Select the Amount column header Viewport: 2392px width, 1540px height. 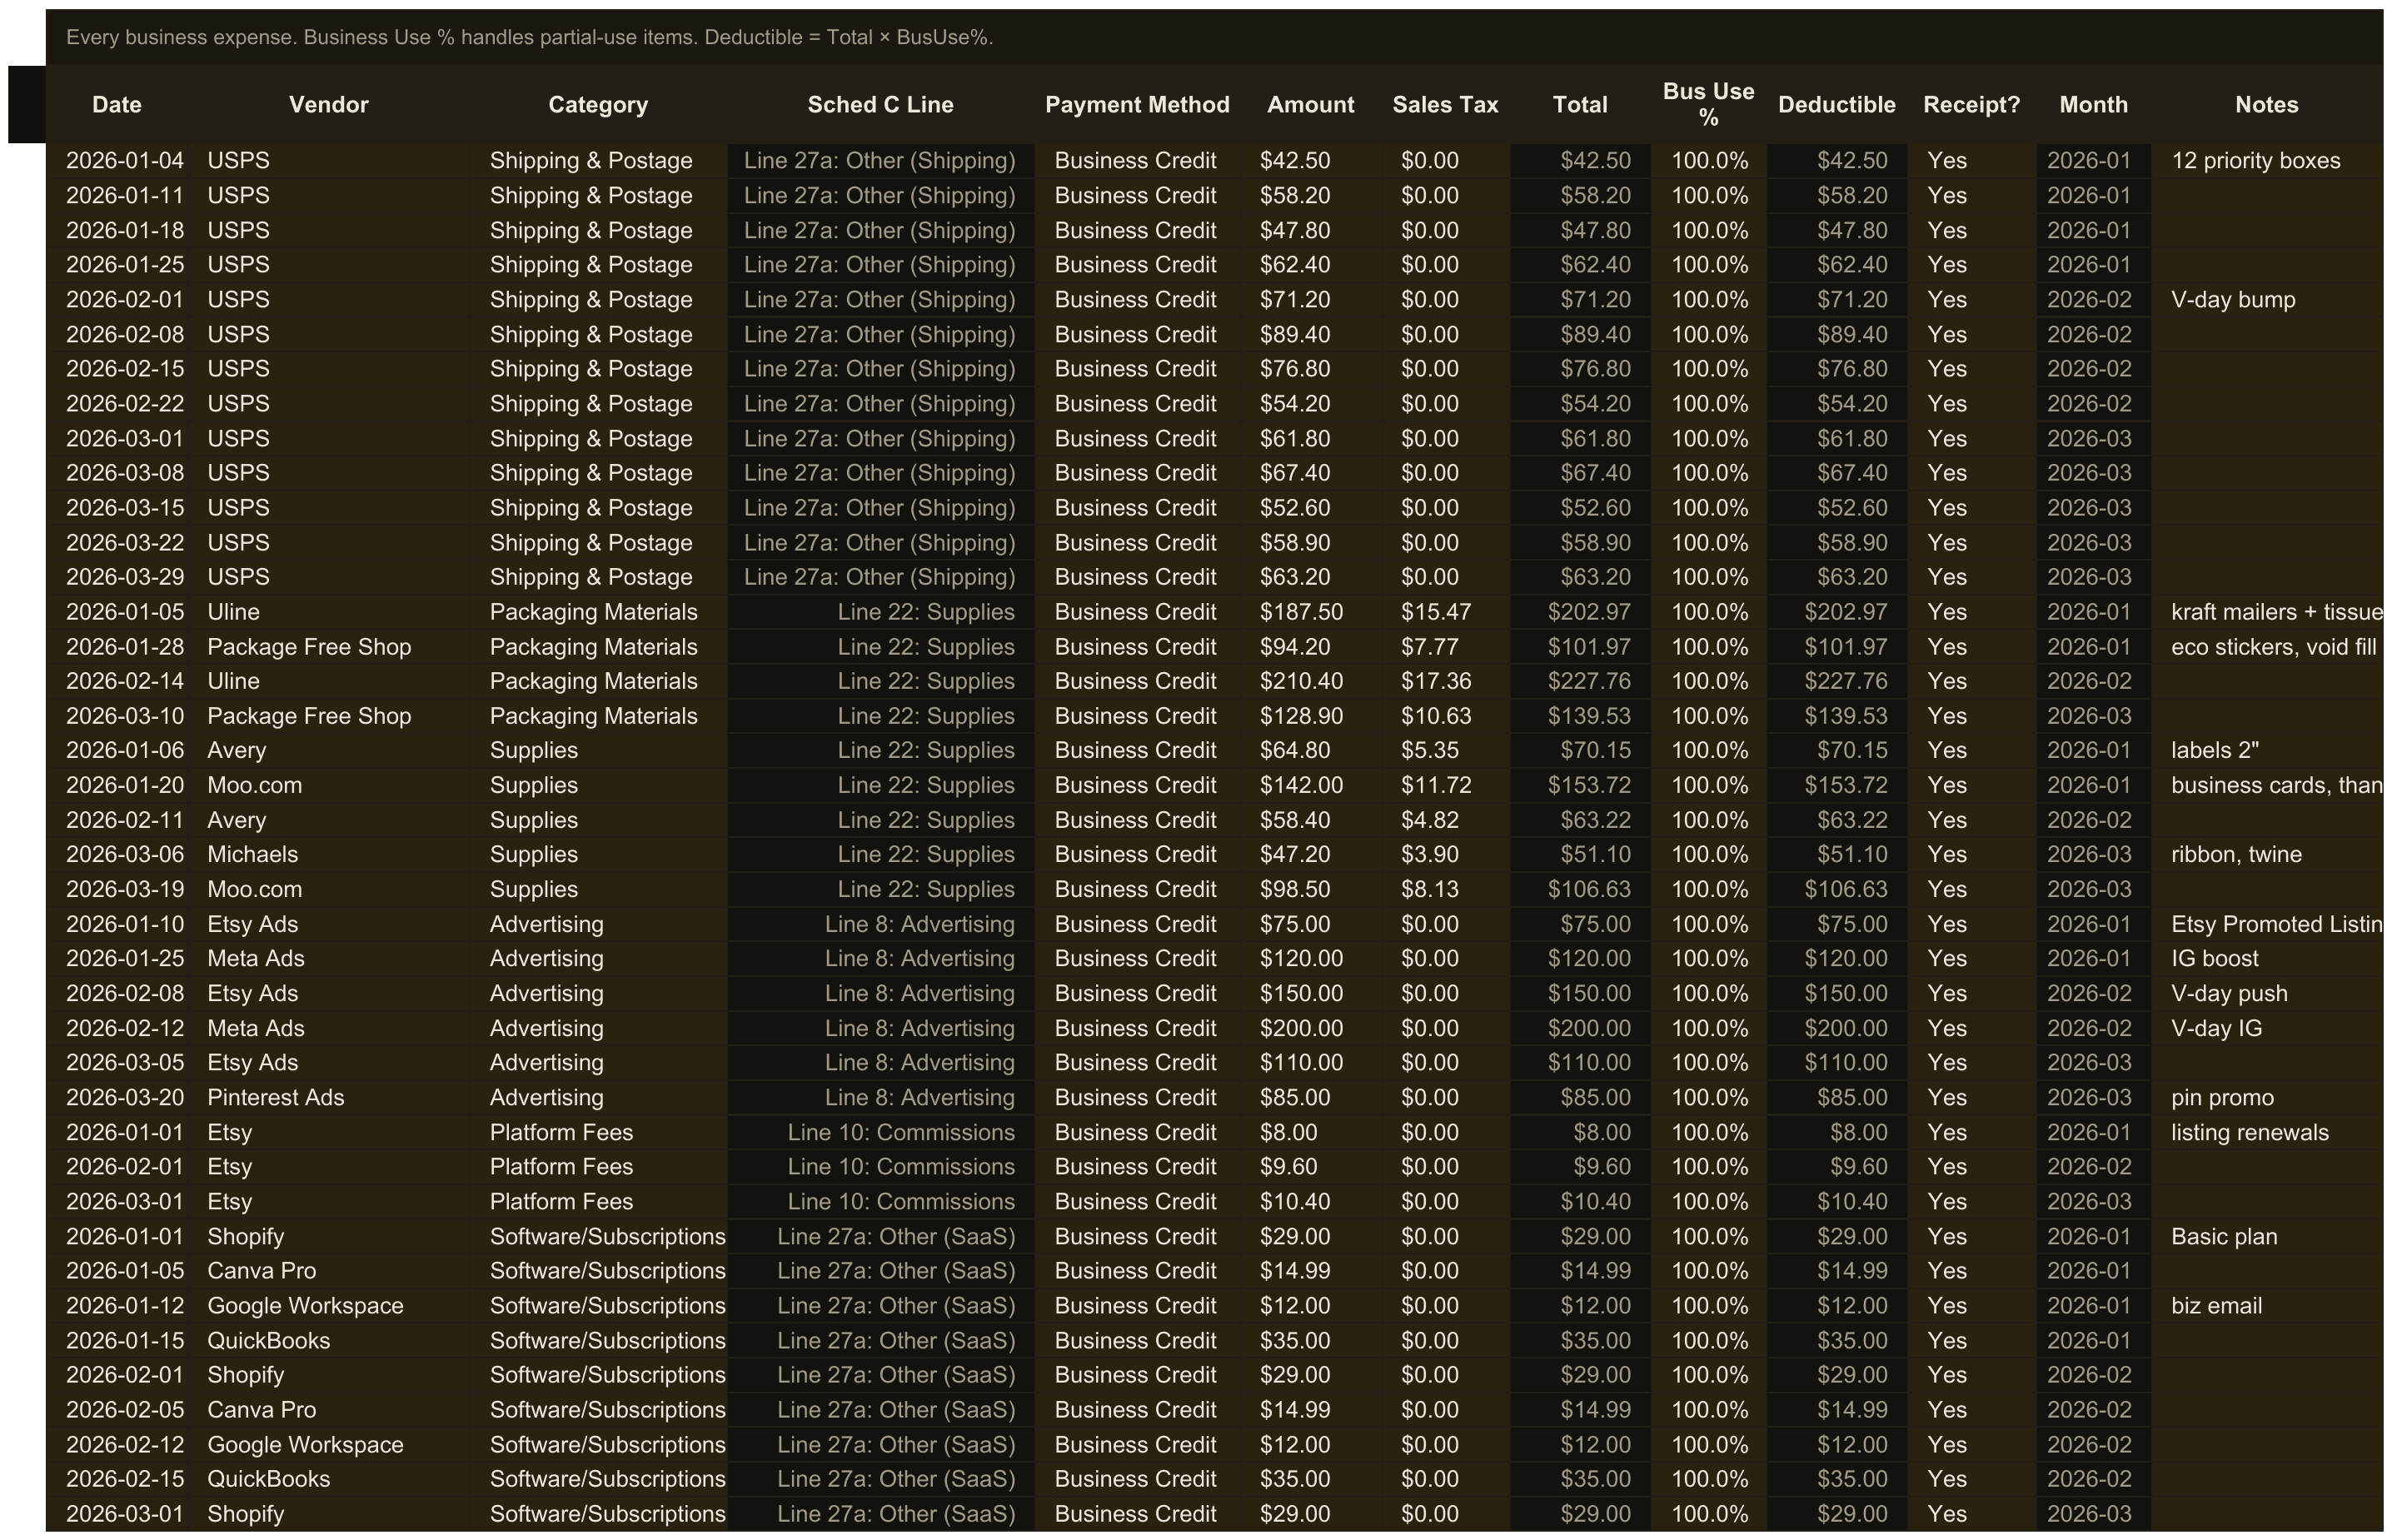click(x=1310, y=104)
